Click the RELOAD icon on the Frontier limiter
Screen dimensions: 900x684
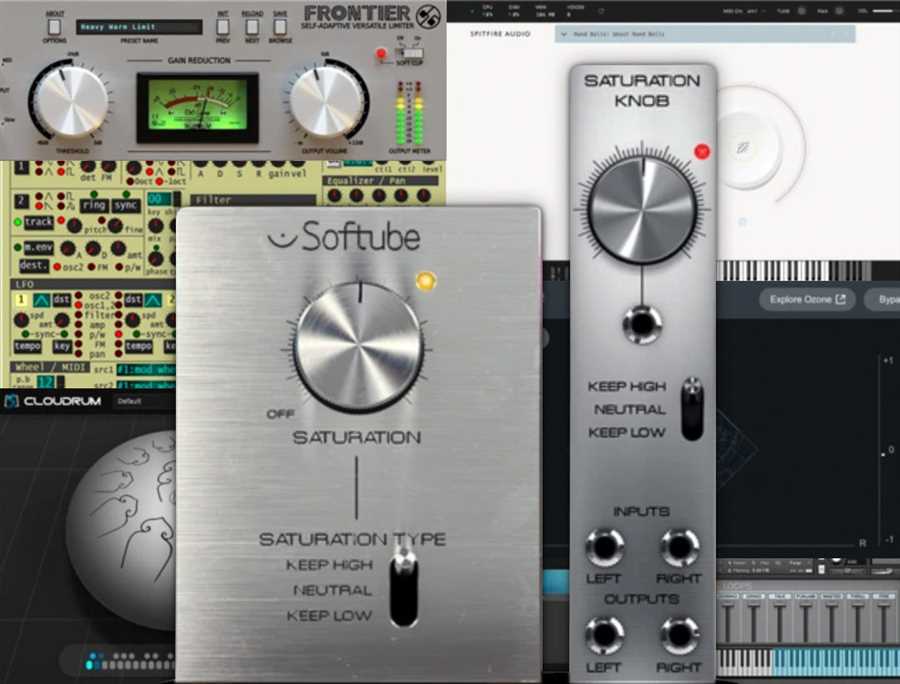click(x=254, y=24)
